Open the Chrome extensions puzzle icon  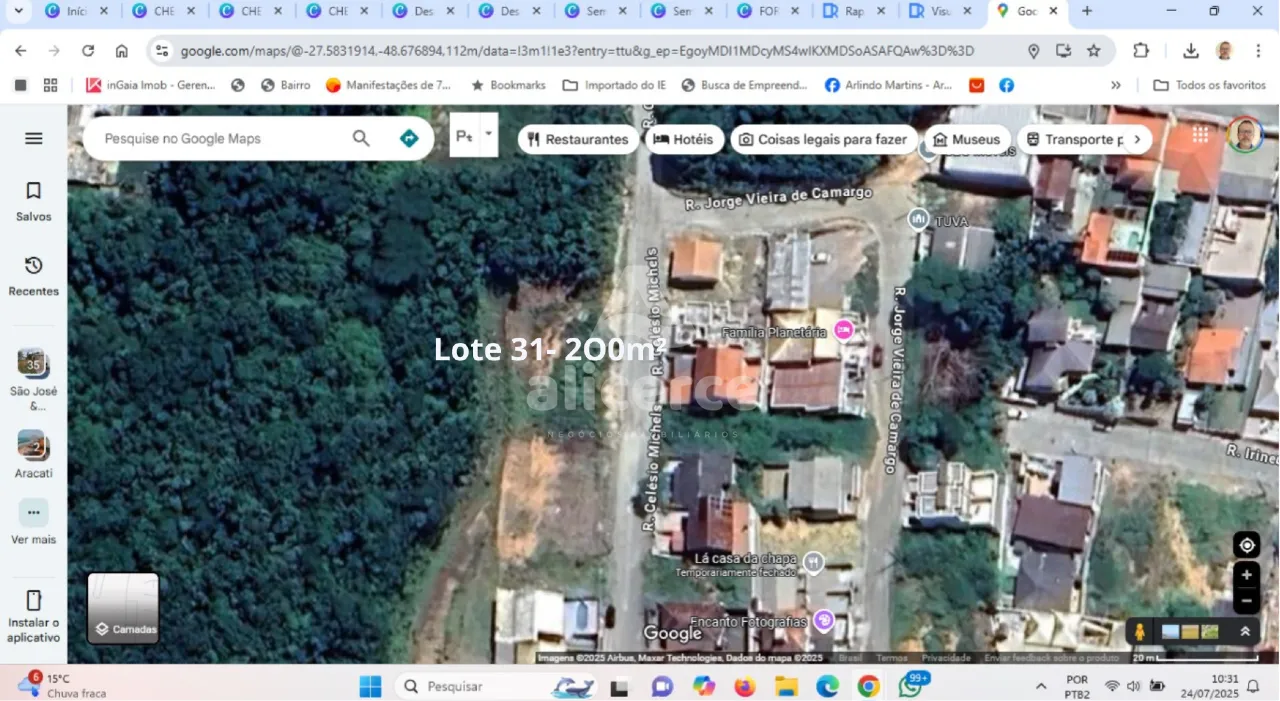coord(1141,51)
